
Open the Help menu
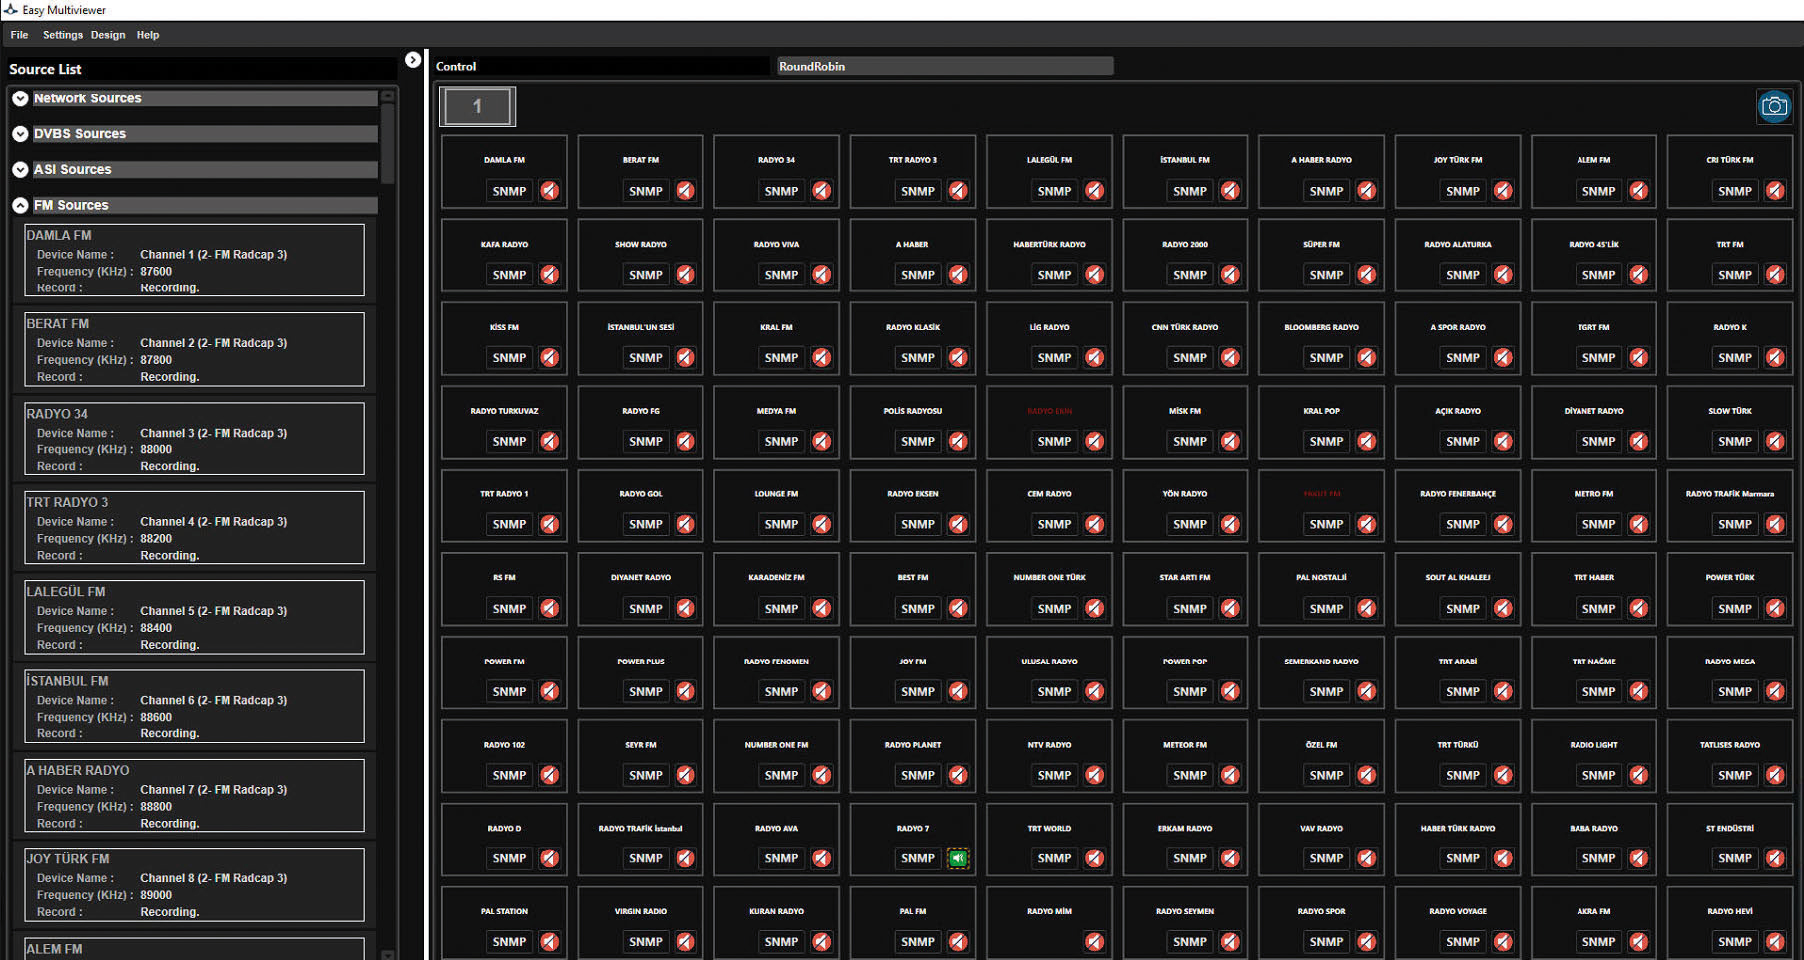pyautogui.click(x=148, y=35)
